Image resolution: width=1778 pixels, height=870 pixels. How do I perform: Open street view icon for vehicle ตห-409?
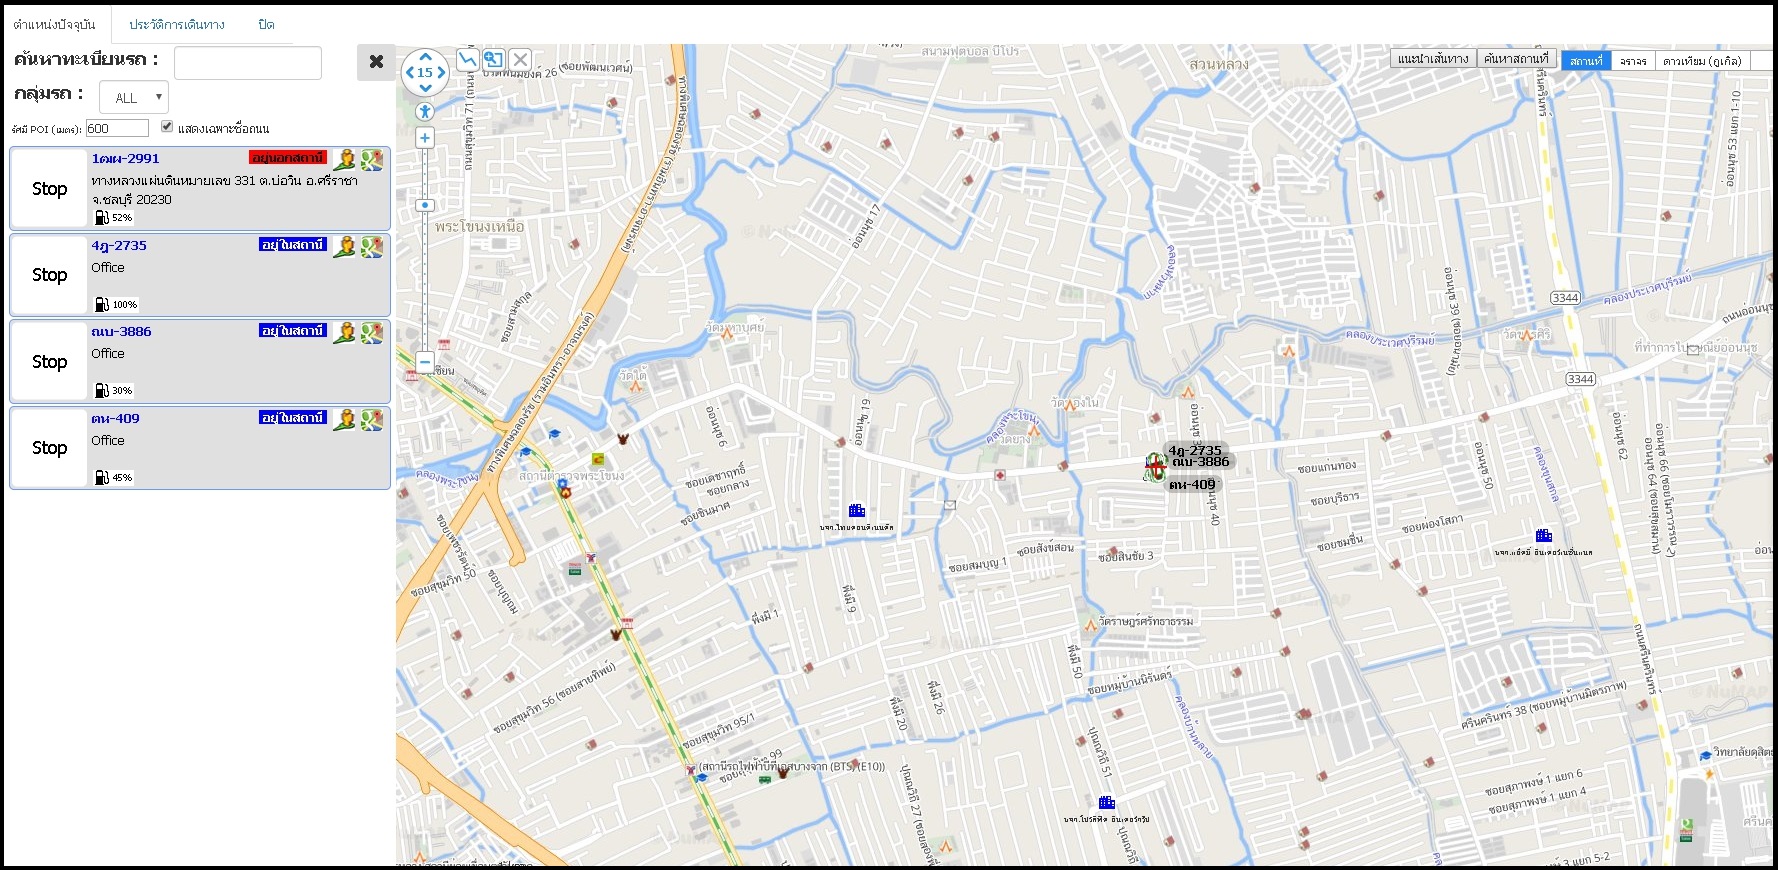click(345, 420)
